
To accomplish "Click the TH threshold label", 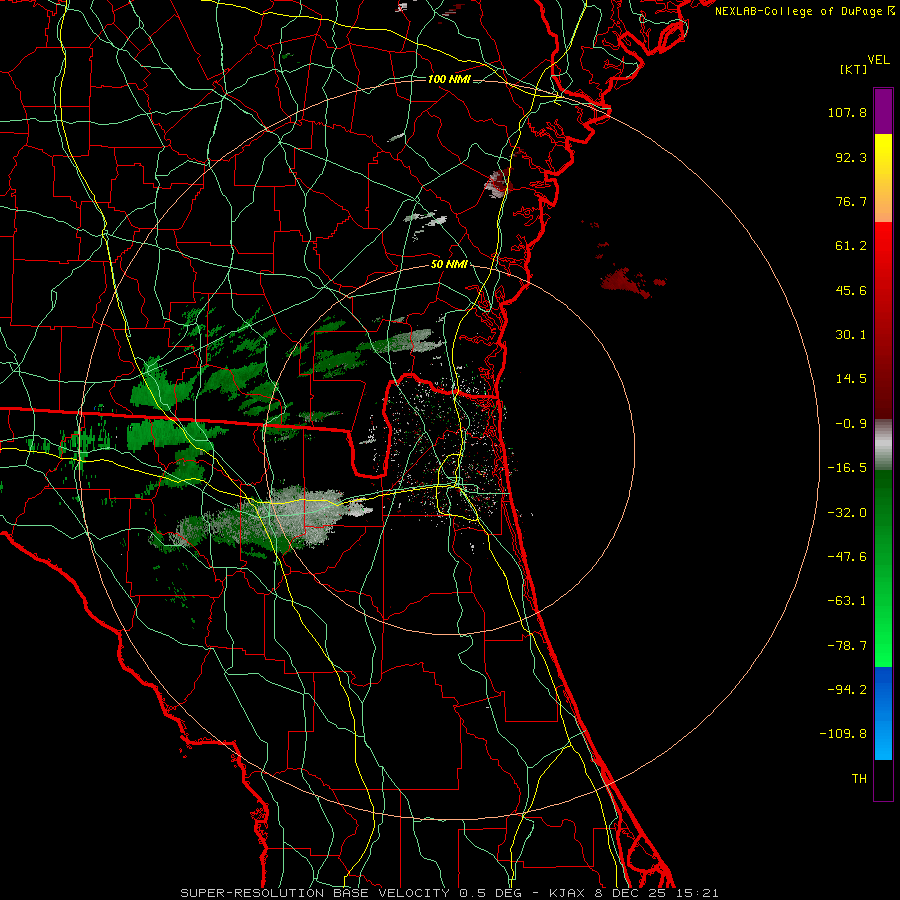I will click(859, 779).
